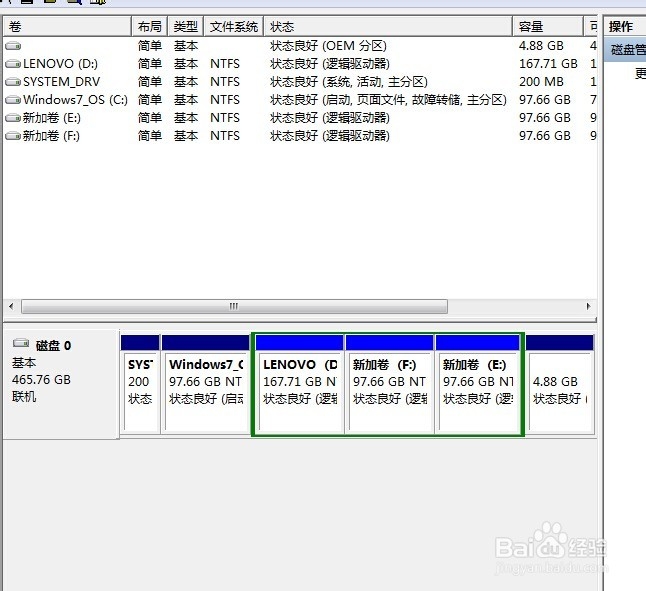Click the 465.76 GB disk size text
This screenshot has height=591, width=646.
point(41,380)
